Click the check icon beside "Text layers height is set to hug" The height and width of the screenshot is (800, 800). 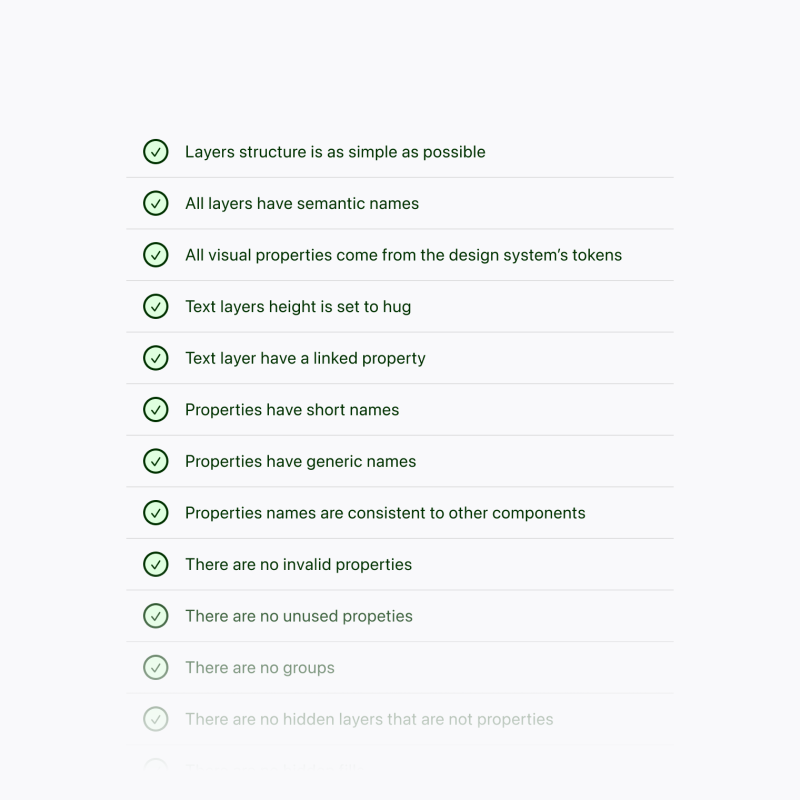(x=156, y=306)
